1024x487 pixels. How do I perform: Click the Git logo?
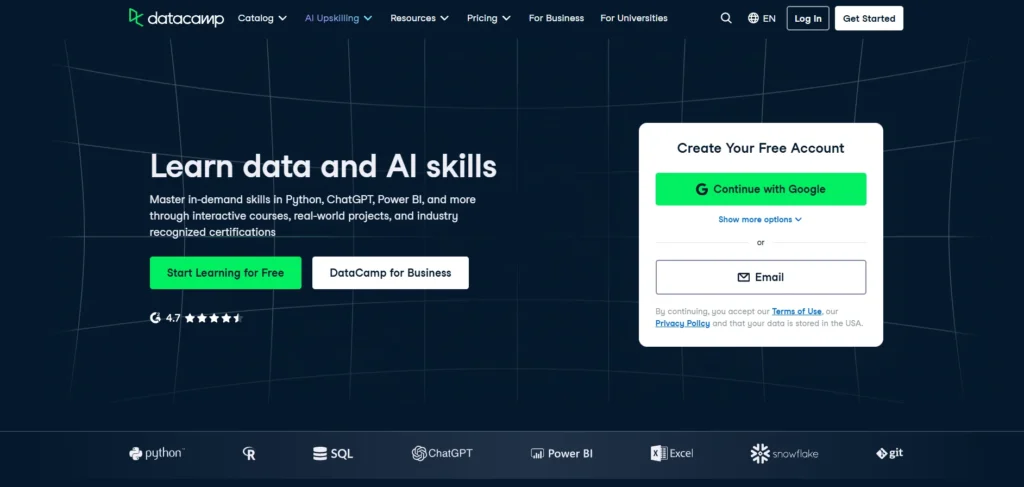tap(889, 453)
